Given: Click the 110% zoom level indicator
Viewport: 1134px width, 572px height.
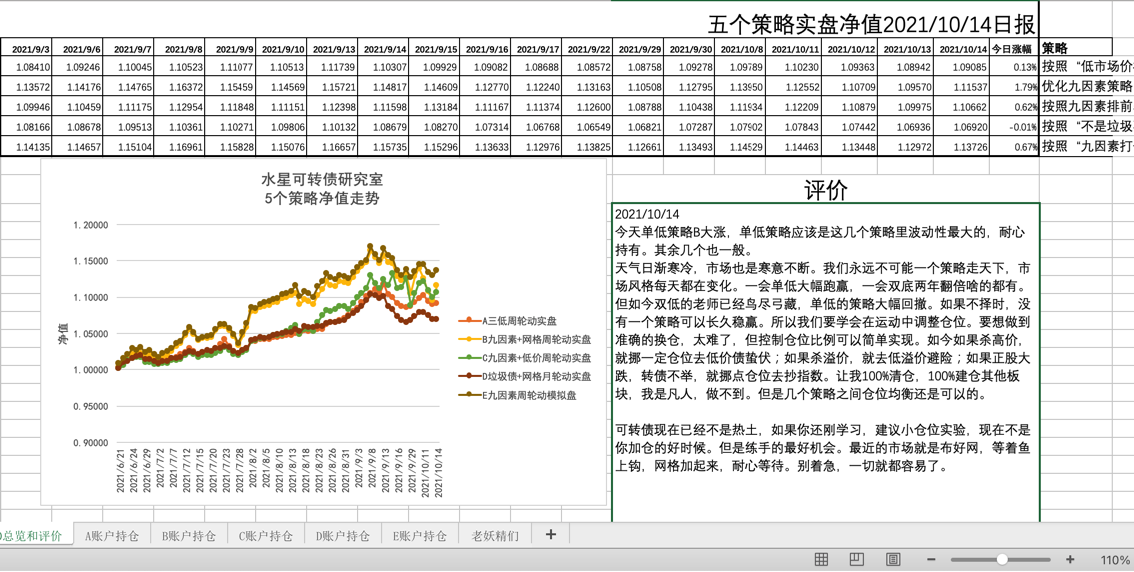Looking at the screenshot, I should click(x=1114, y=560).
